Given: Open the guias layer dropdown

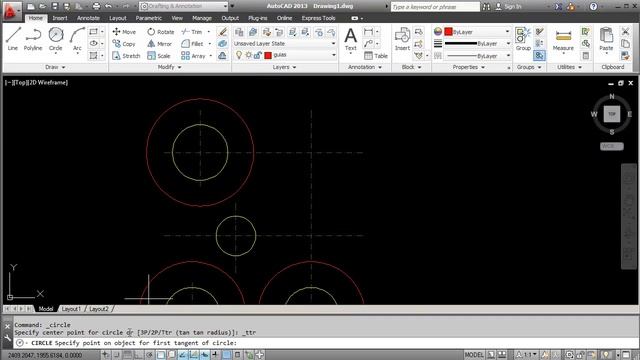Looking at the screenshot, I should pyautogui.click(x=285, y=55).
